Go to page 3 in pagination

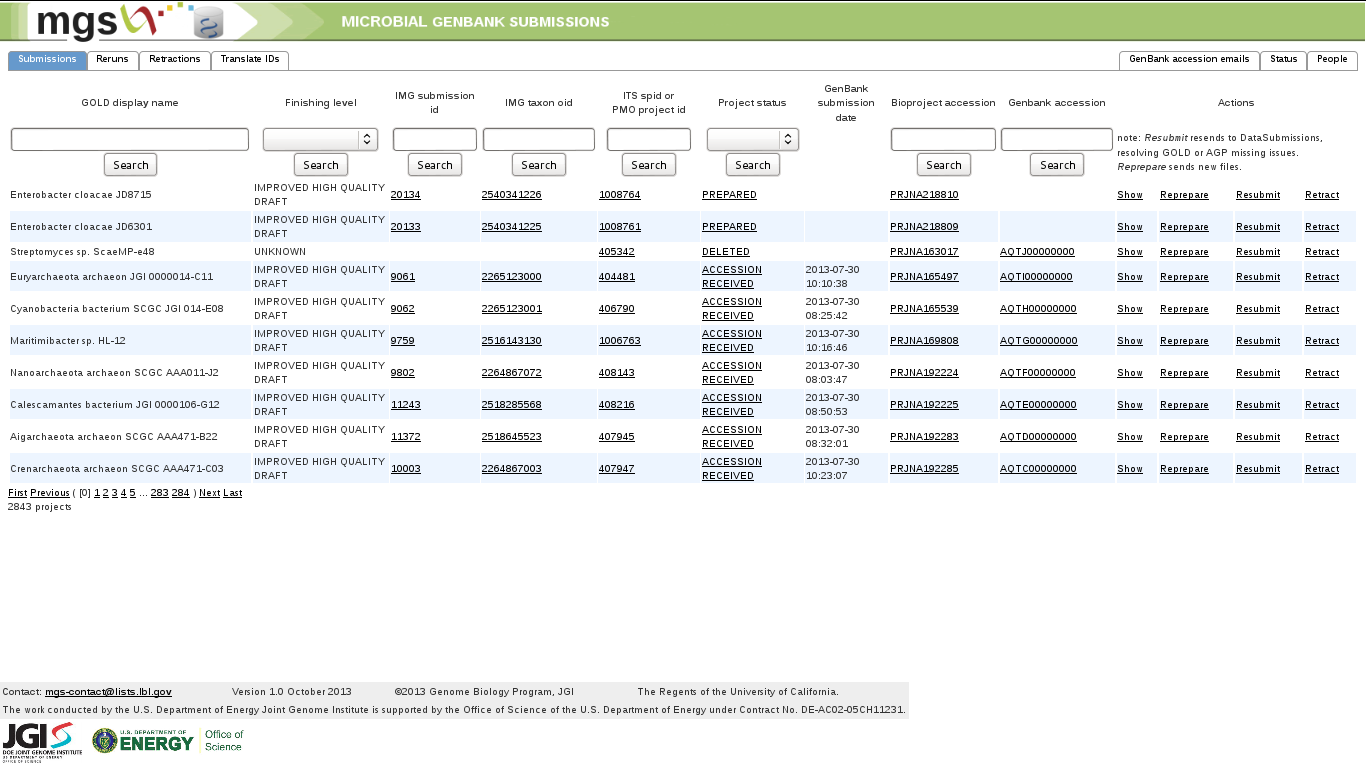[114, 493]
